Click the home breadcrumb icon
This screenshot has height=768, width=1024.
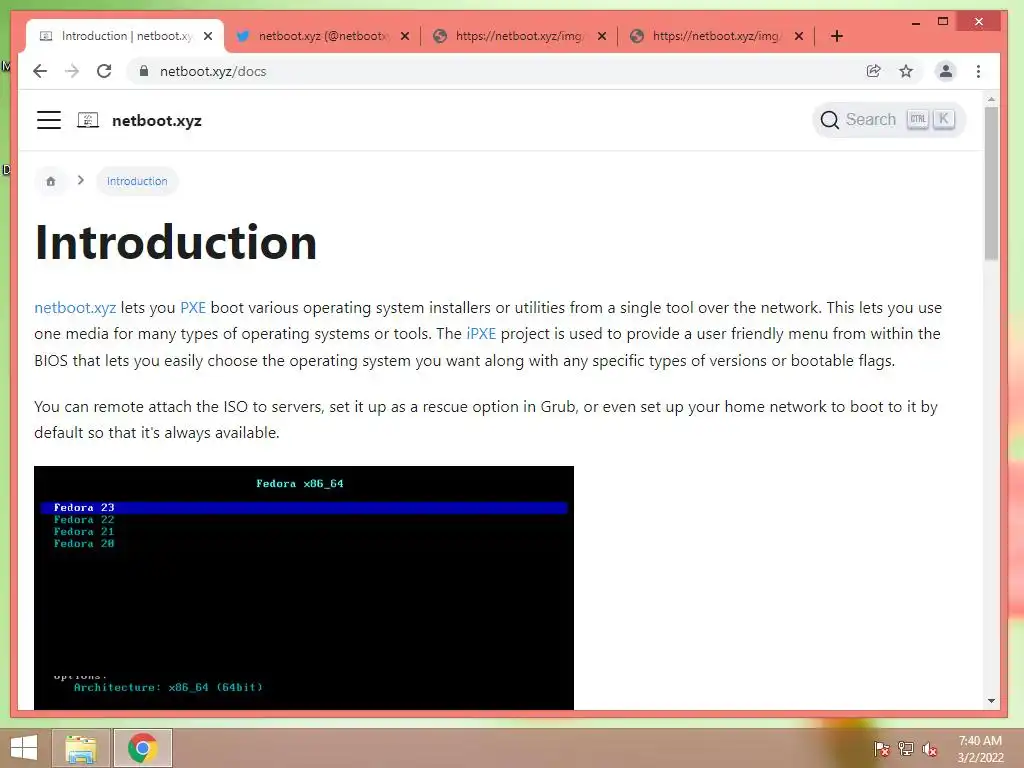[50, 181]
